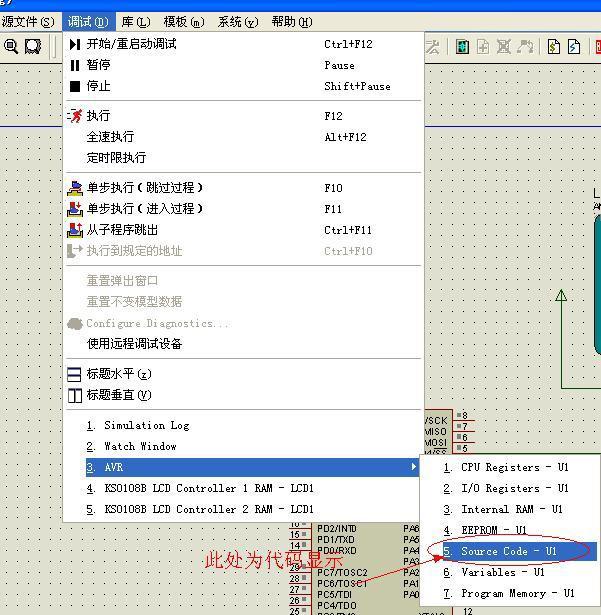The width and height of the screenshot is (601, 615).
Task: Expand the AVR submenu arrow
Action: coord(413,467)
